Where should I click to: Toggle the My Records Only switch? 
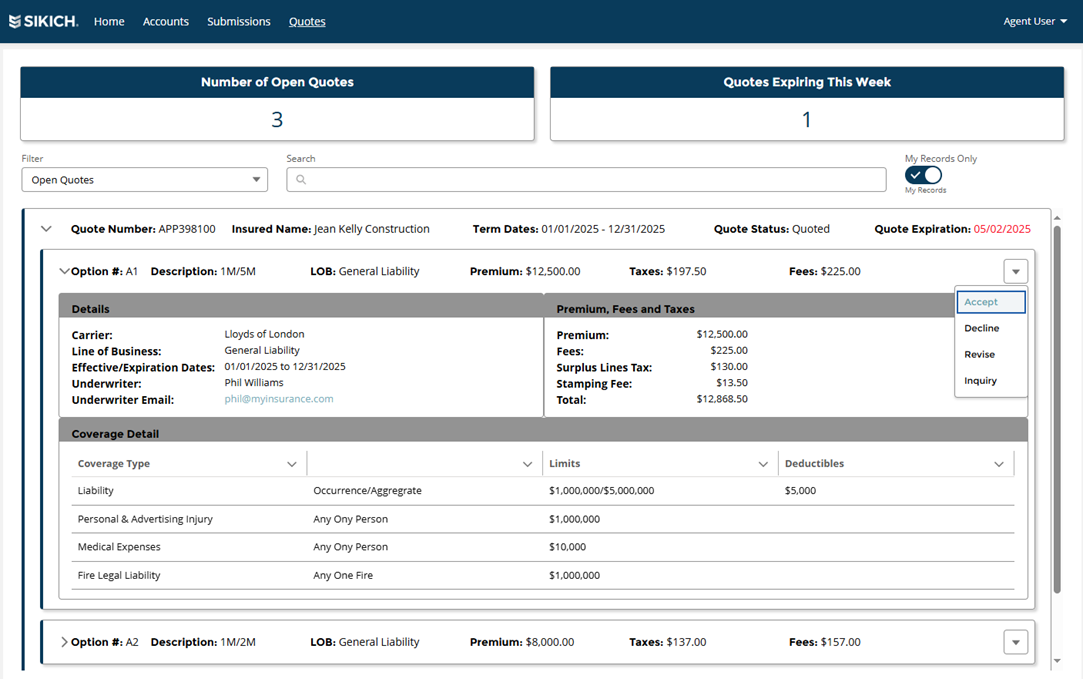pos(923,175)
